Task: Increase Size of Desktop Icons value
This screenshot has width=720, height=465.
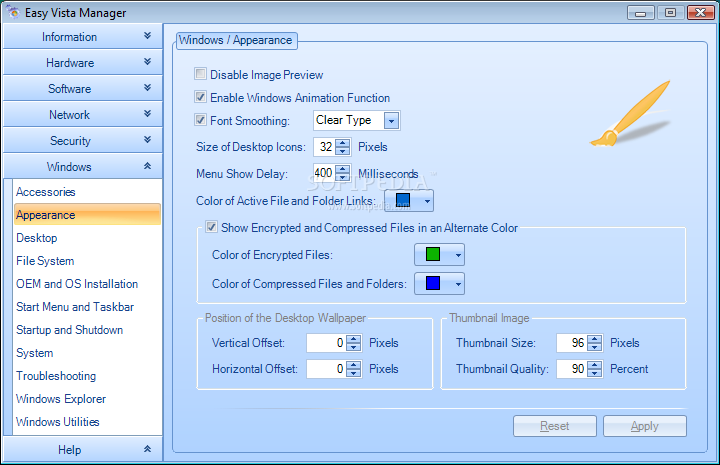Action: (343, 143)
